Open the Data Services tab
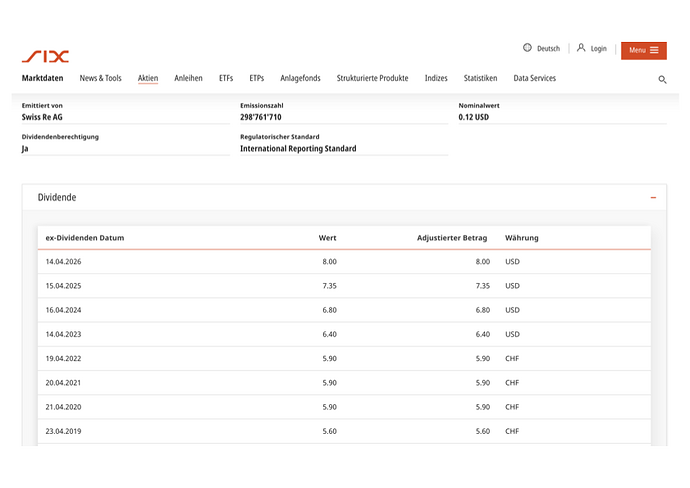This screenshot has height=488, width=690. tap(534, 78)
